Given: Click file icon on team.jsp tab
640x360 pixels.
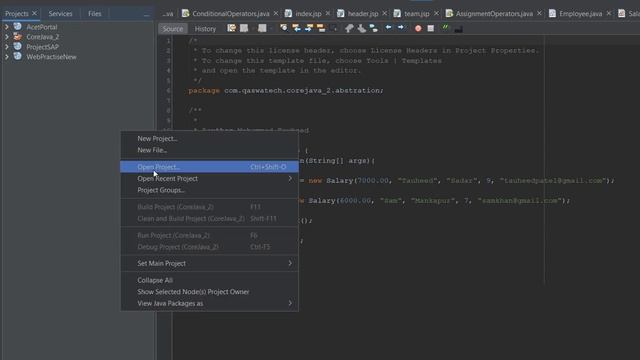Looking at the screenshot, I should [397, 13].
